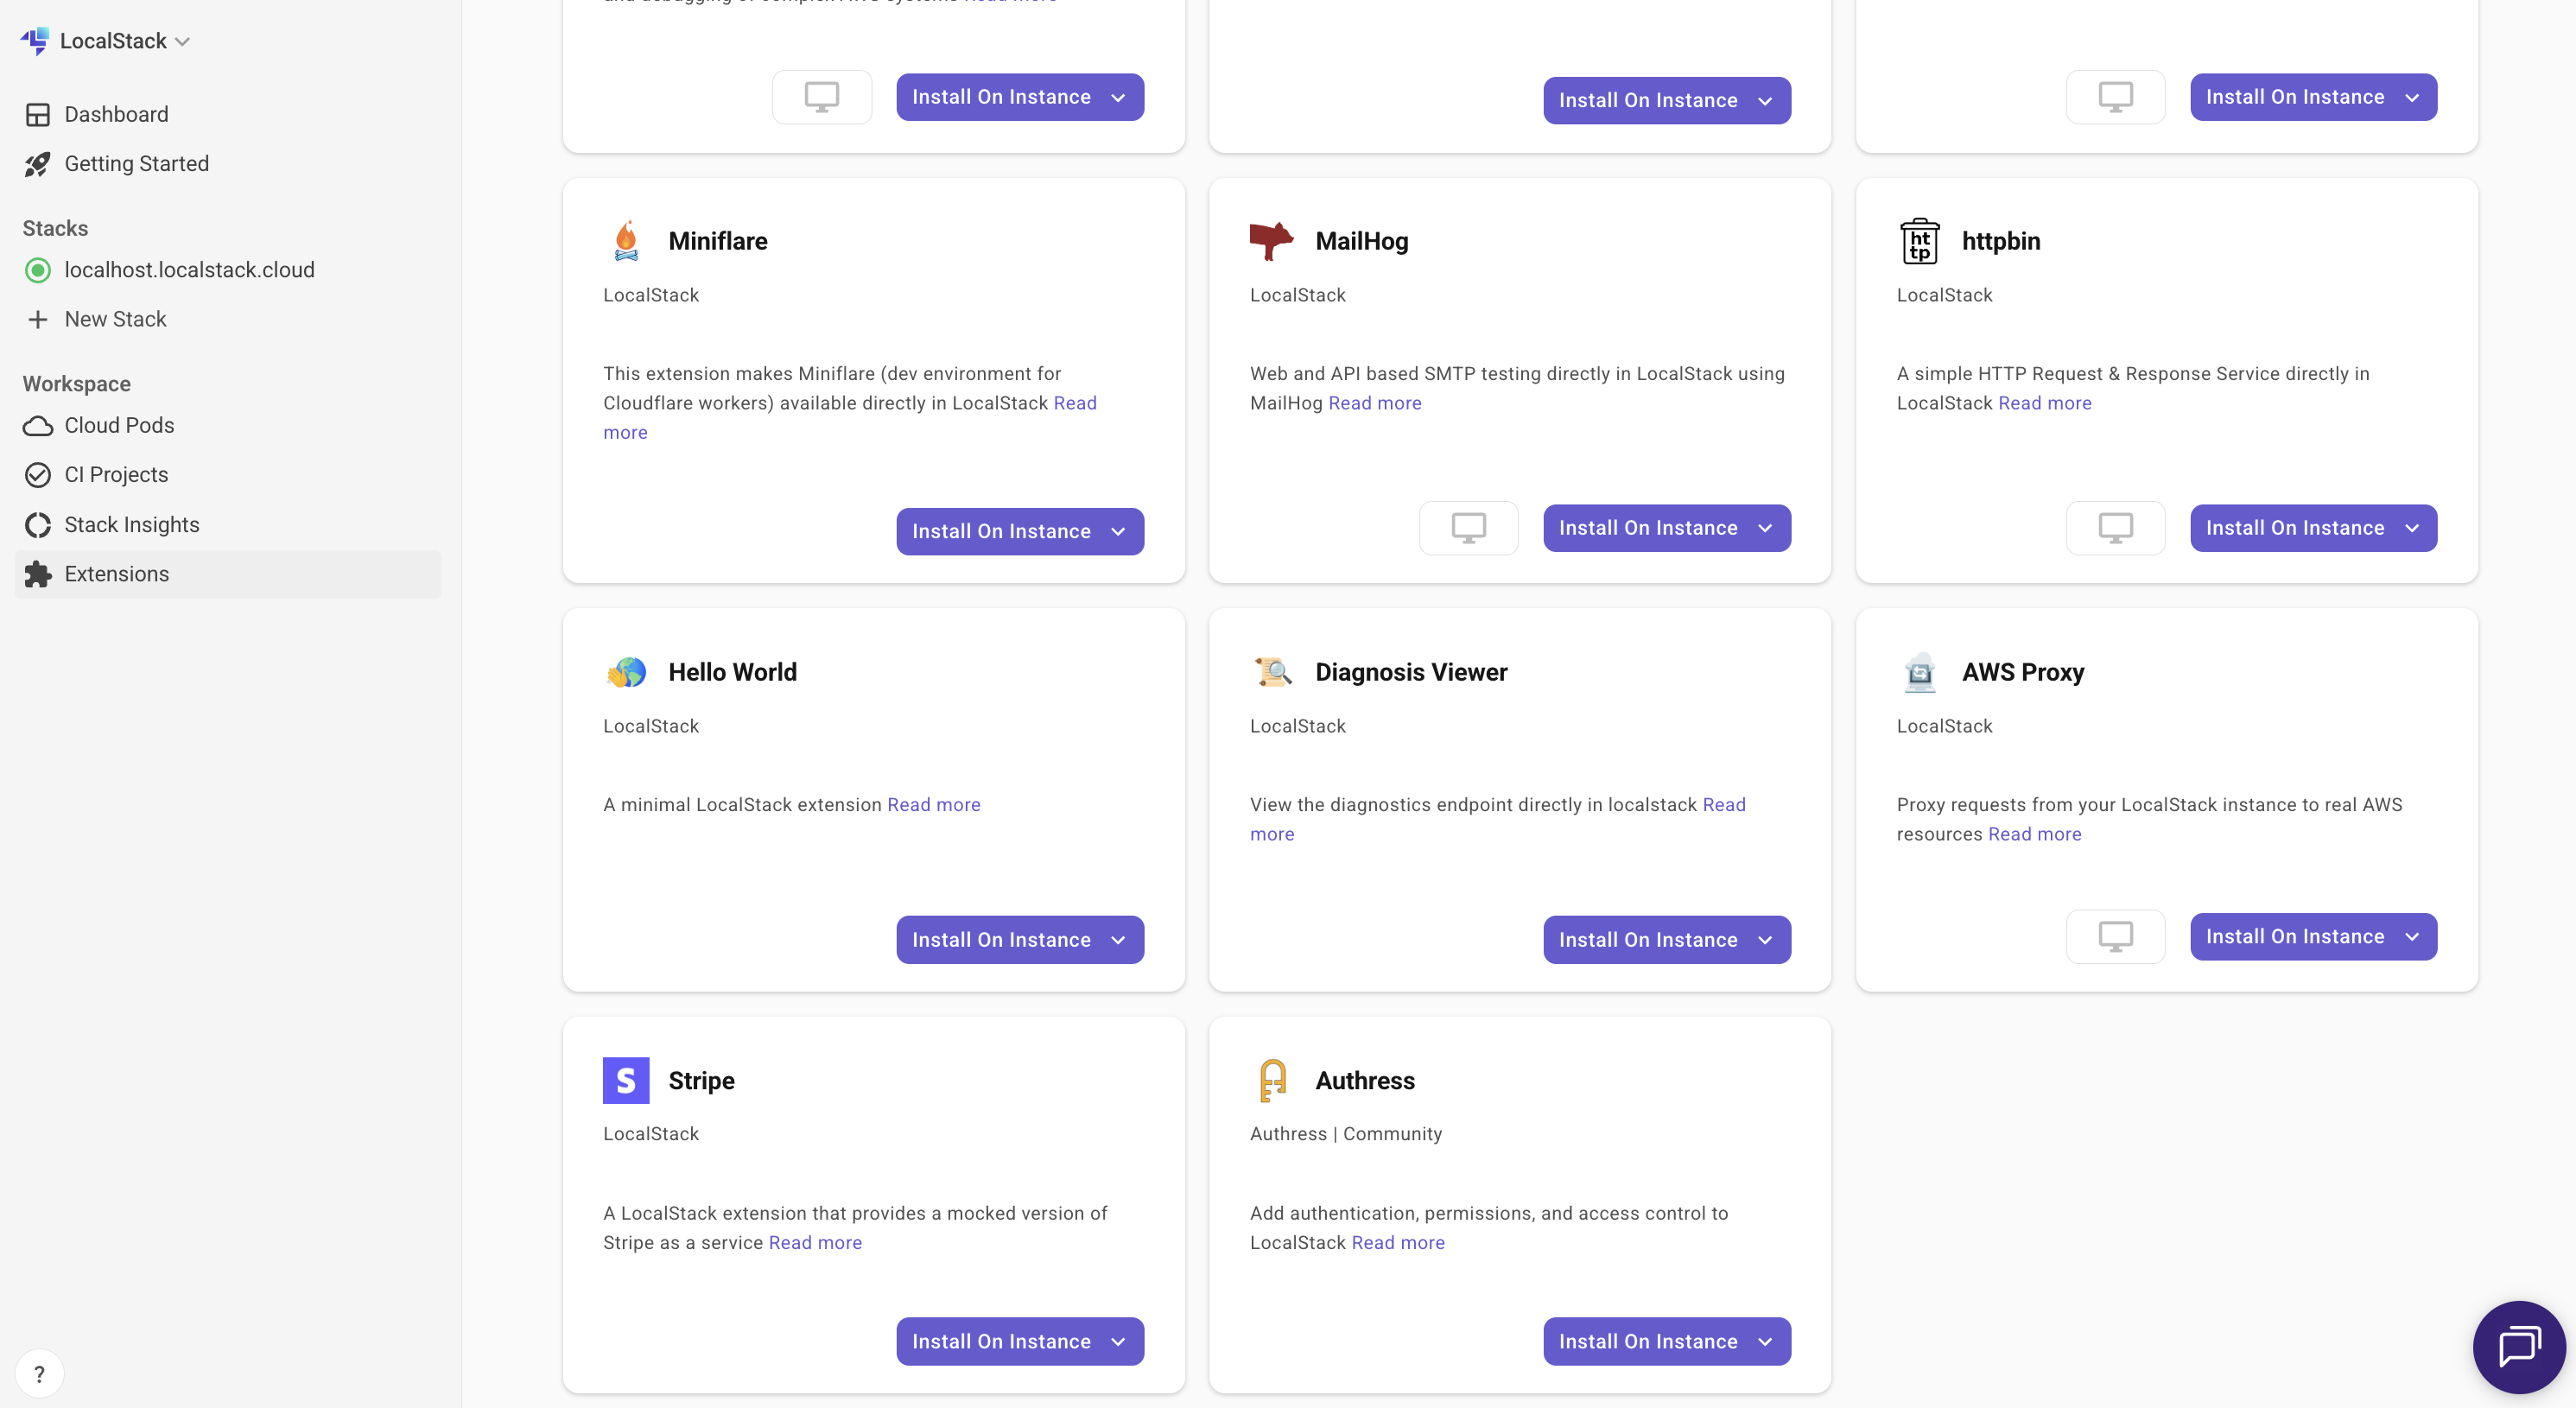2576x1408 pixels.
Task: Open Stack Insights in sidebar
Action: pyautogui.click(x=131, y=525)
